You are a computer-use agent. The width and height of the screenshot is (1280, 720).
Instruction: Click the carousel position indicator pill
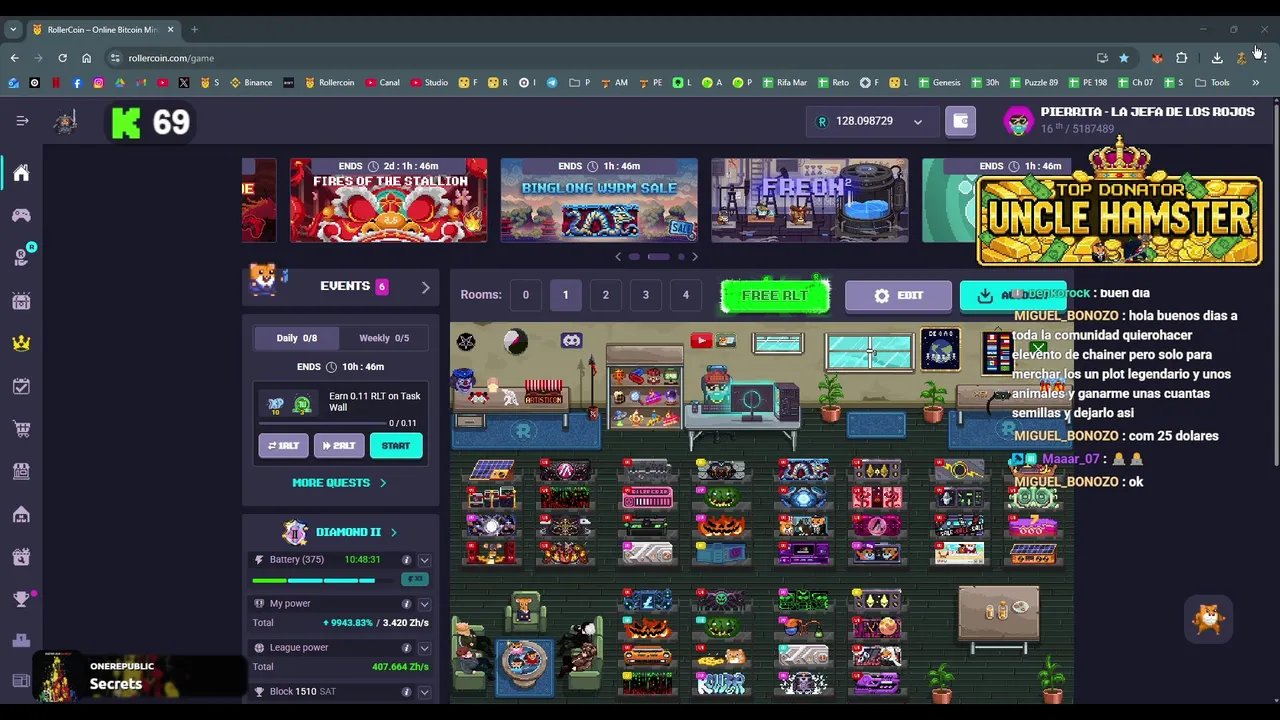click(x=658, y=257)
